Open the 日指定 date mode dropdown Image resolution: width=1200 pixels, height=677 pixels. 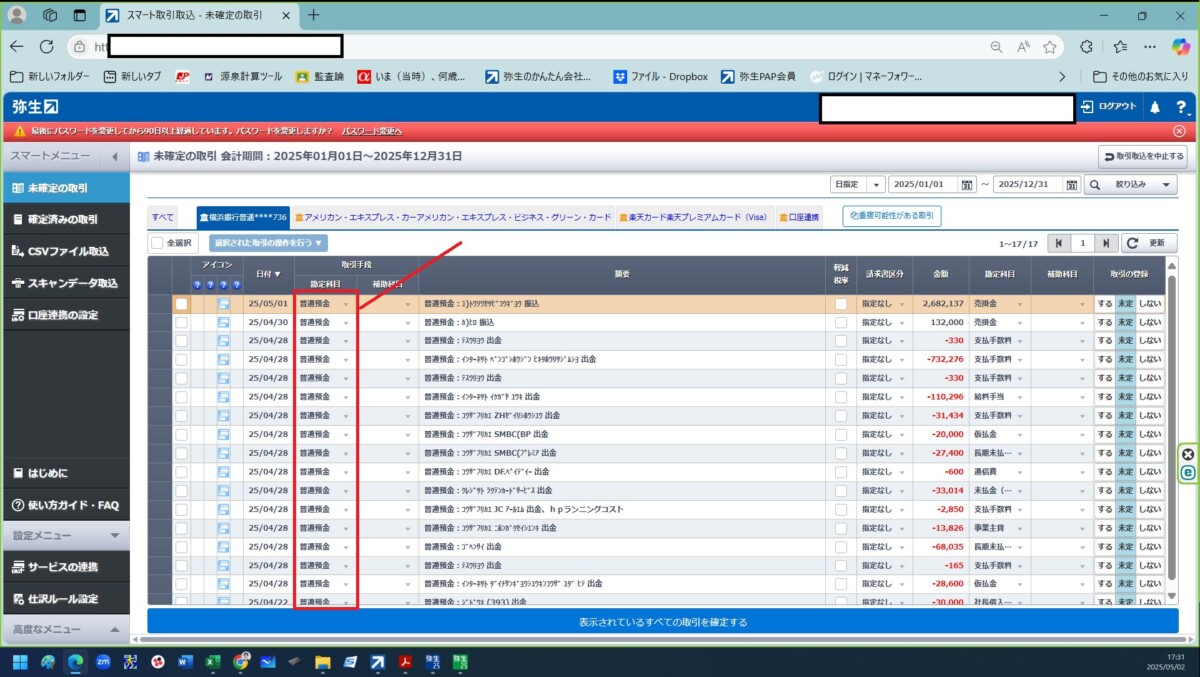(x=858, y=185)
